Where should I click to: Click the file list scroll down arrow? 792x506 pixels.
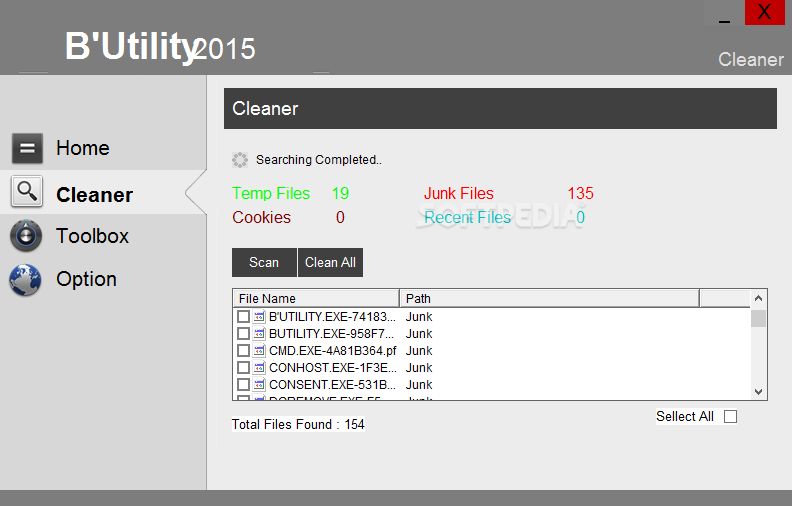(758, 391)
